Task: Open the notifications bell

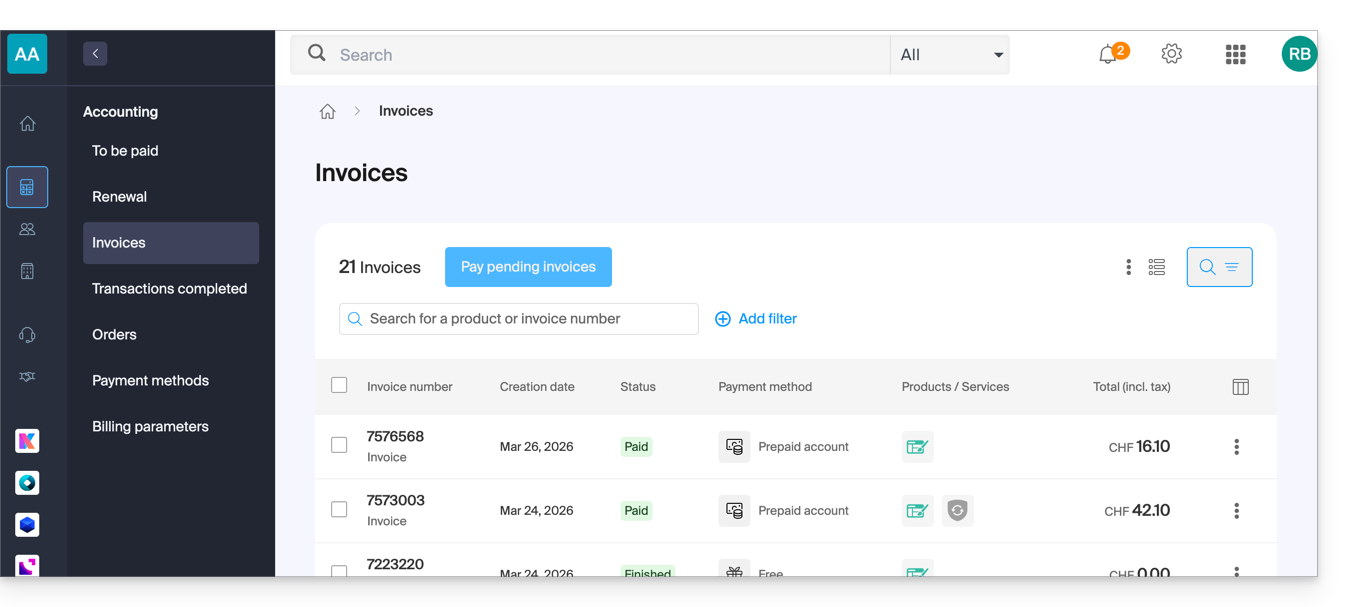Action: tap(1108, 55)
